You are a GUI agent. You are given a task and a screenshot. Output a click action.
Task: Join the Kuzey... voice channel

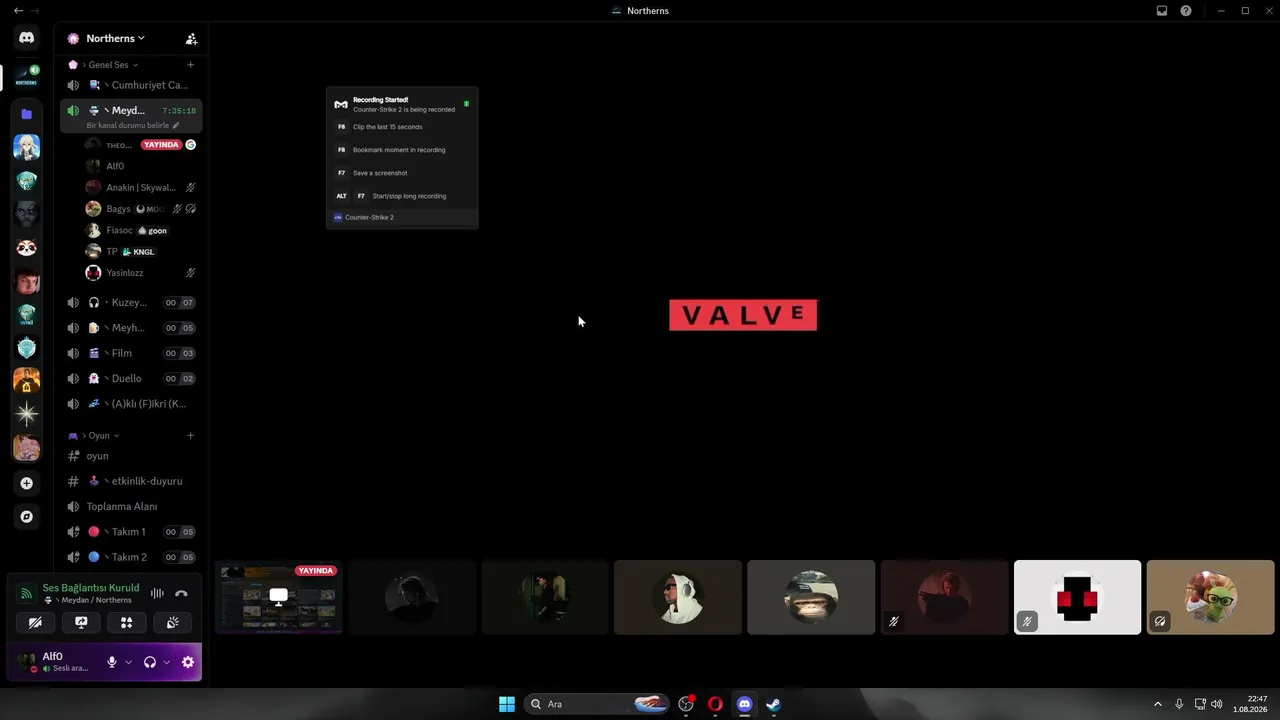(x=130, y=302)
